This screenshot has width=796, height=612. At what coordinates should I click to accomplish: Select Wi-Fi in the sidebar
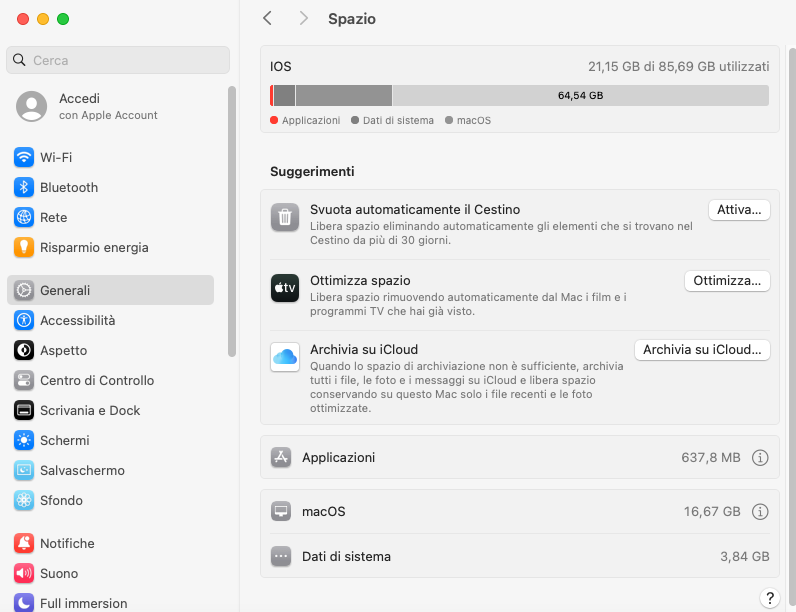click(x=110, y=157)
